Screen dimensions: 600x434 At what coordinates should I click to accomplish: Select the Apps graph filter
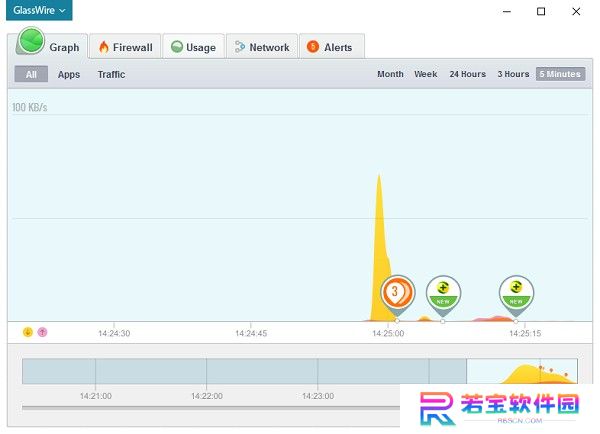69,74
